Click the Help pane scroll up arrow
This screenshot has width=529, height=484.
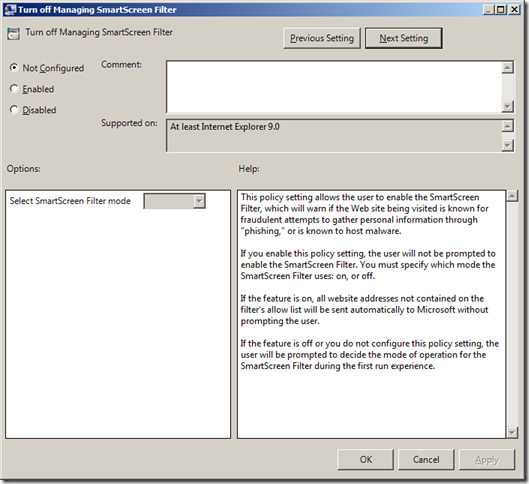click(x=512, y=196)
